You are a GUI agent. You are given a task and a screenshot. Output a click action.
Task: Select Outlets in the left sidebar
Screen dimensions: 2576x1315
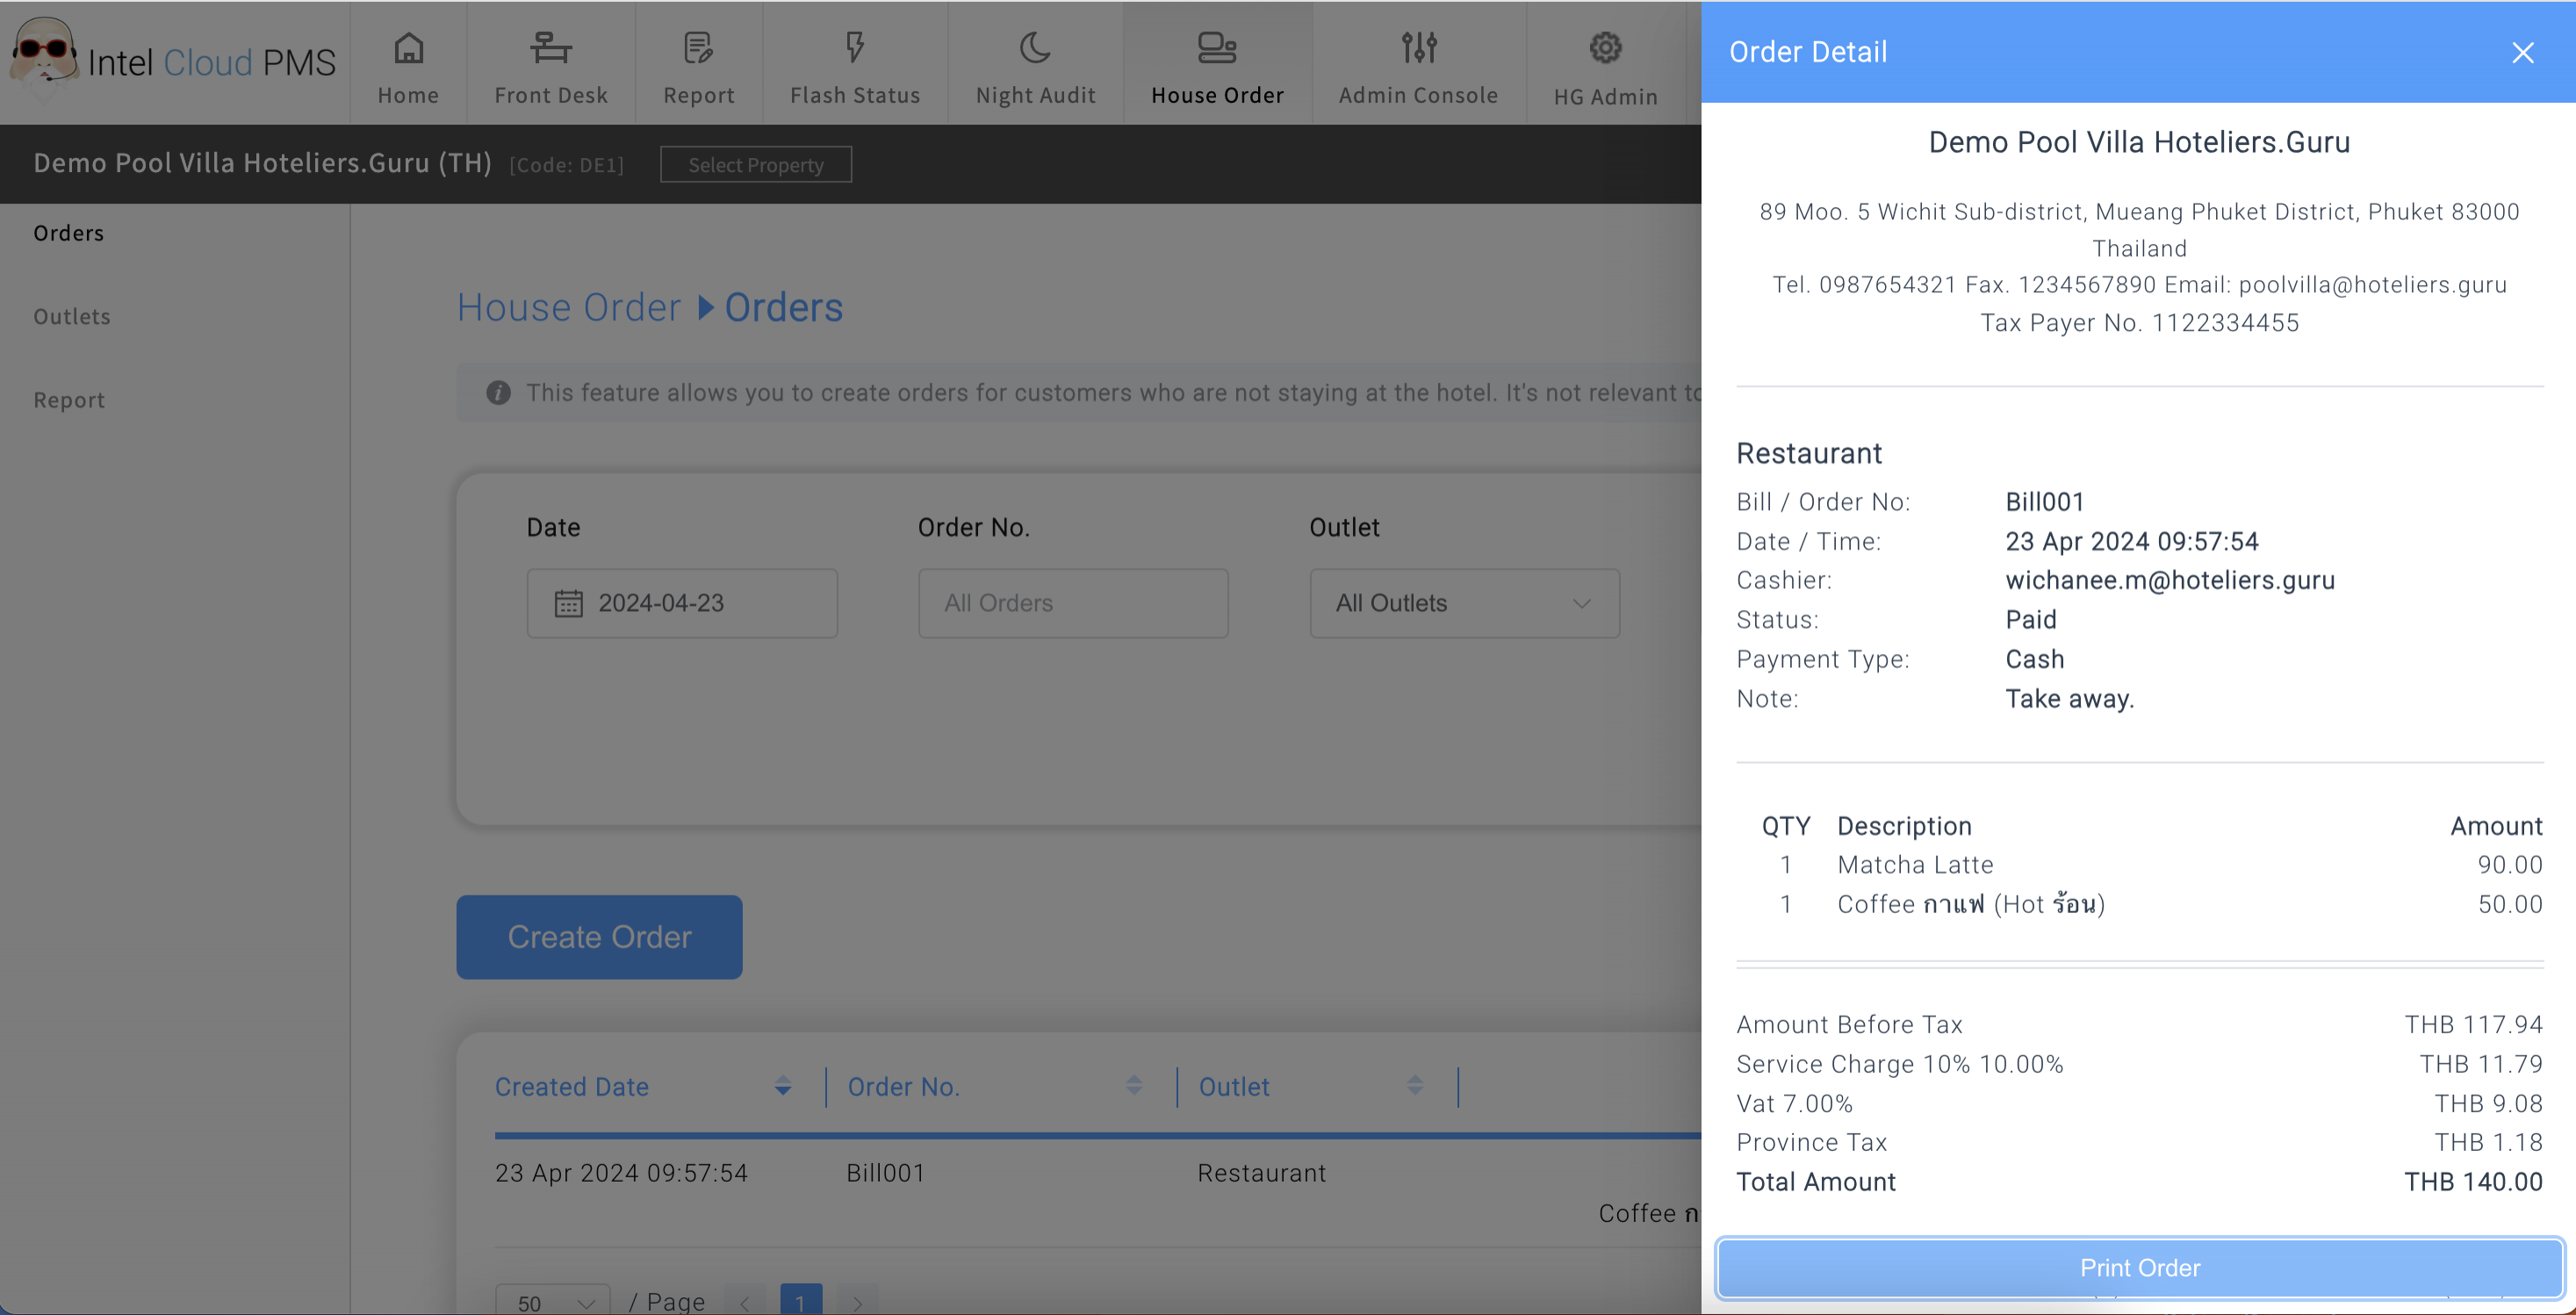coord(72,316)
